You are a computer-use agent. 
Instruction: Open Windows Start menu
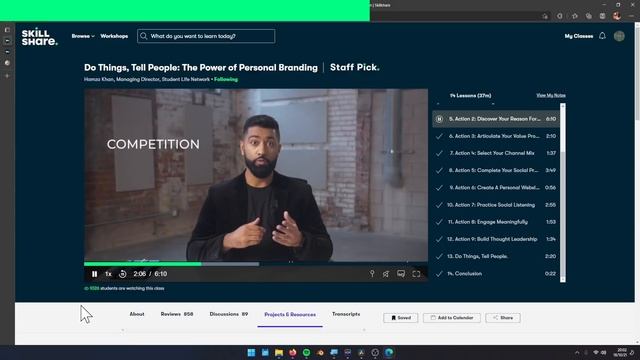[251, 352]
